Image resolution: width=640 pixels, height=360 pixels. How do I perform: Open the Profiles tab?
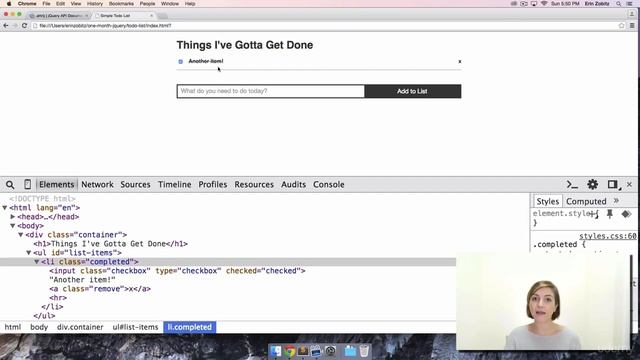[x=213, y=184]
